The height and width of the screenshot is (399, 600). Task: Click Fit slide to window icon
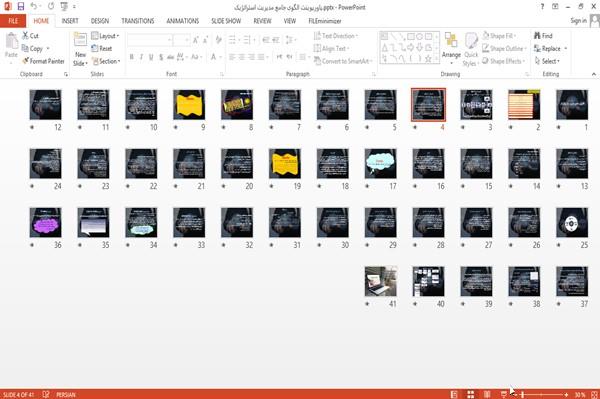tap(594, 394)
